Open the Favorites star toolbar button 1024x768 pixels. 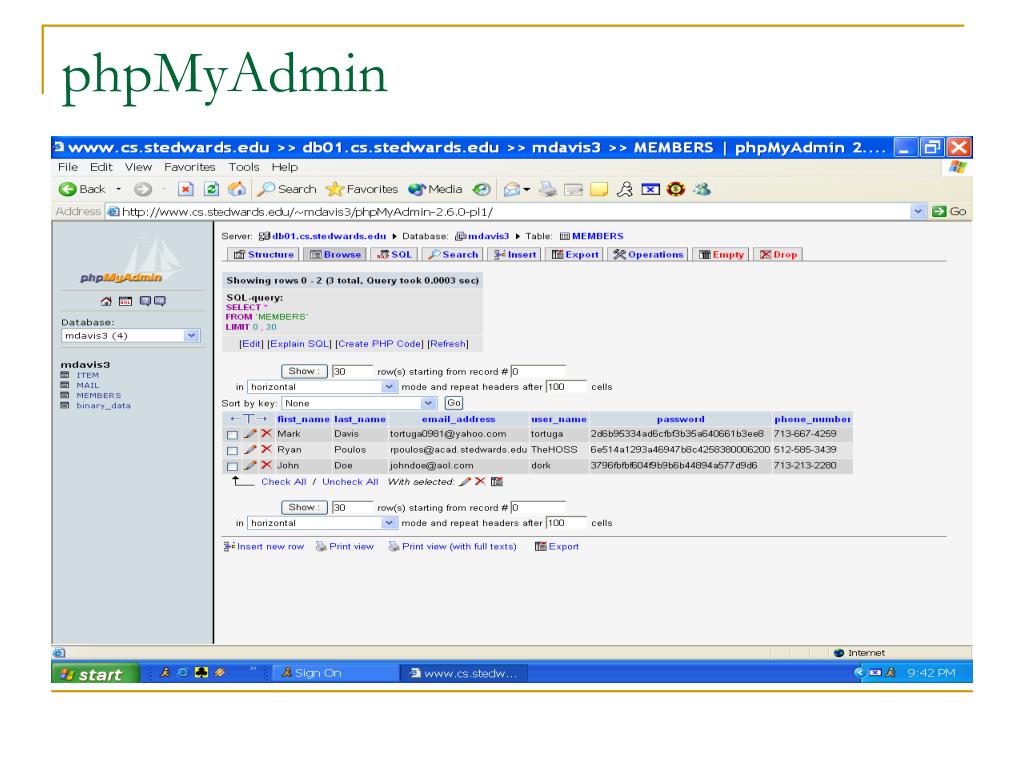[362, 189]
